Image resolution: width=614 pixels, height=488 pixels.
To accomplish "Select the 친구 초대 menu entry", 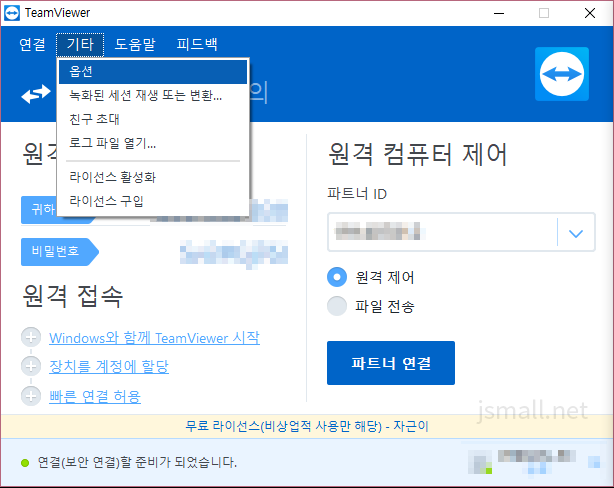I will [x=153, y=119].
